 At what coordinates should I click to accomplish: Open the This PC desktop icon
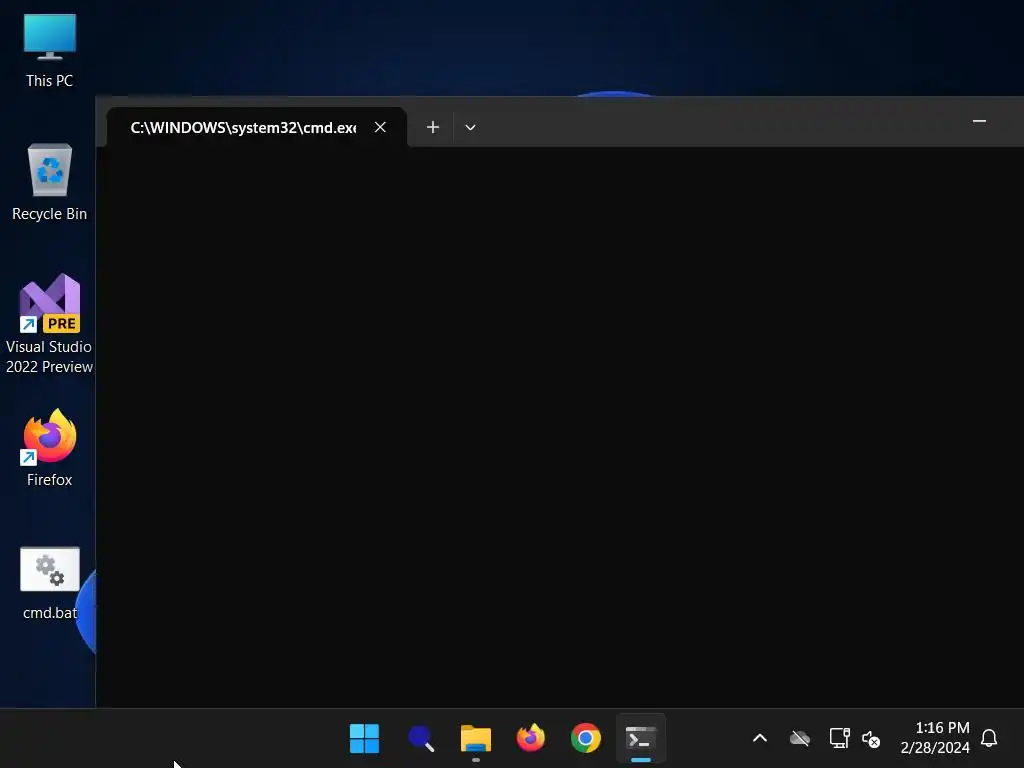click(x=49, y=50)
